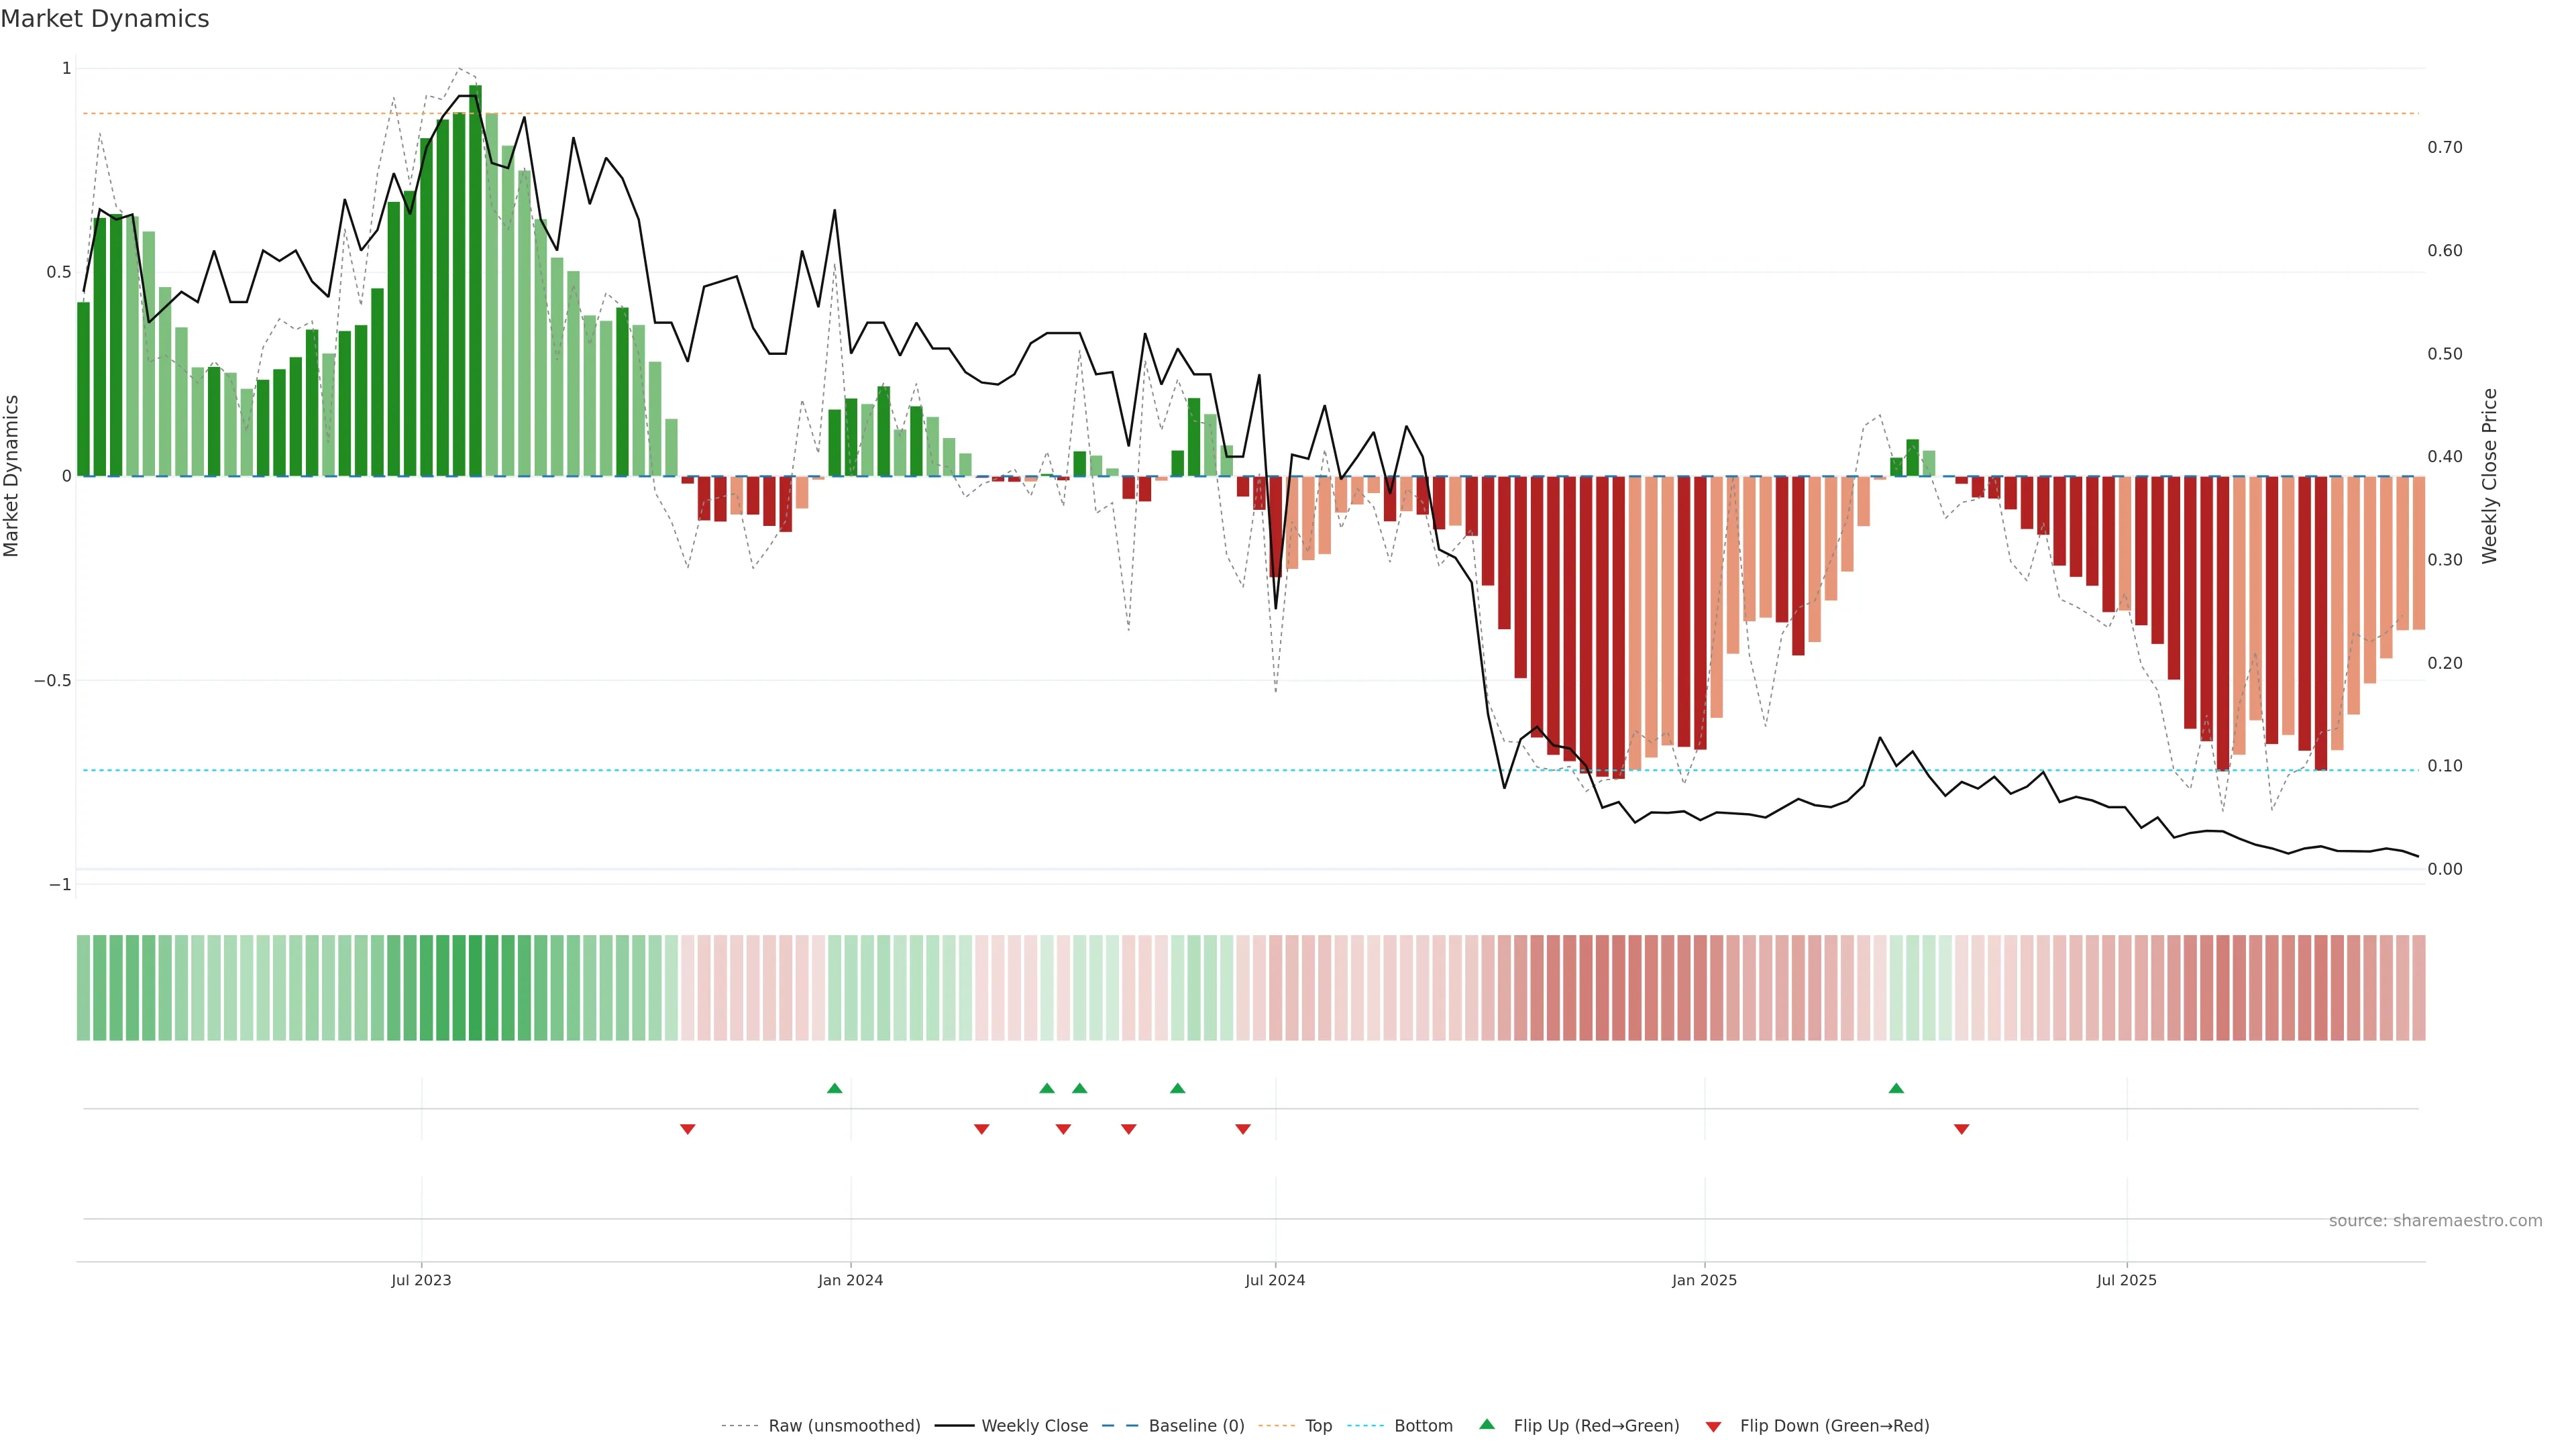The height and width of the screenshot is (1449, 2576).
Task: Toggle the Baseline (0) legend entry
Action: tap(1196, 1426)
